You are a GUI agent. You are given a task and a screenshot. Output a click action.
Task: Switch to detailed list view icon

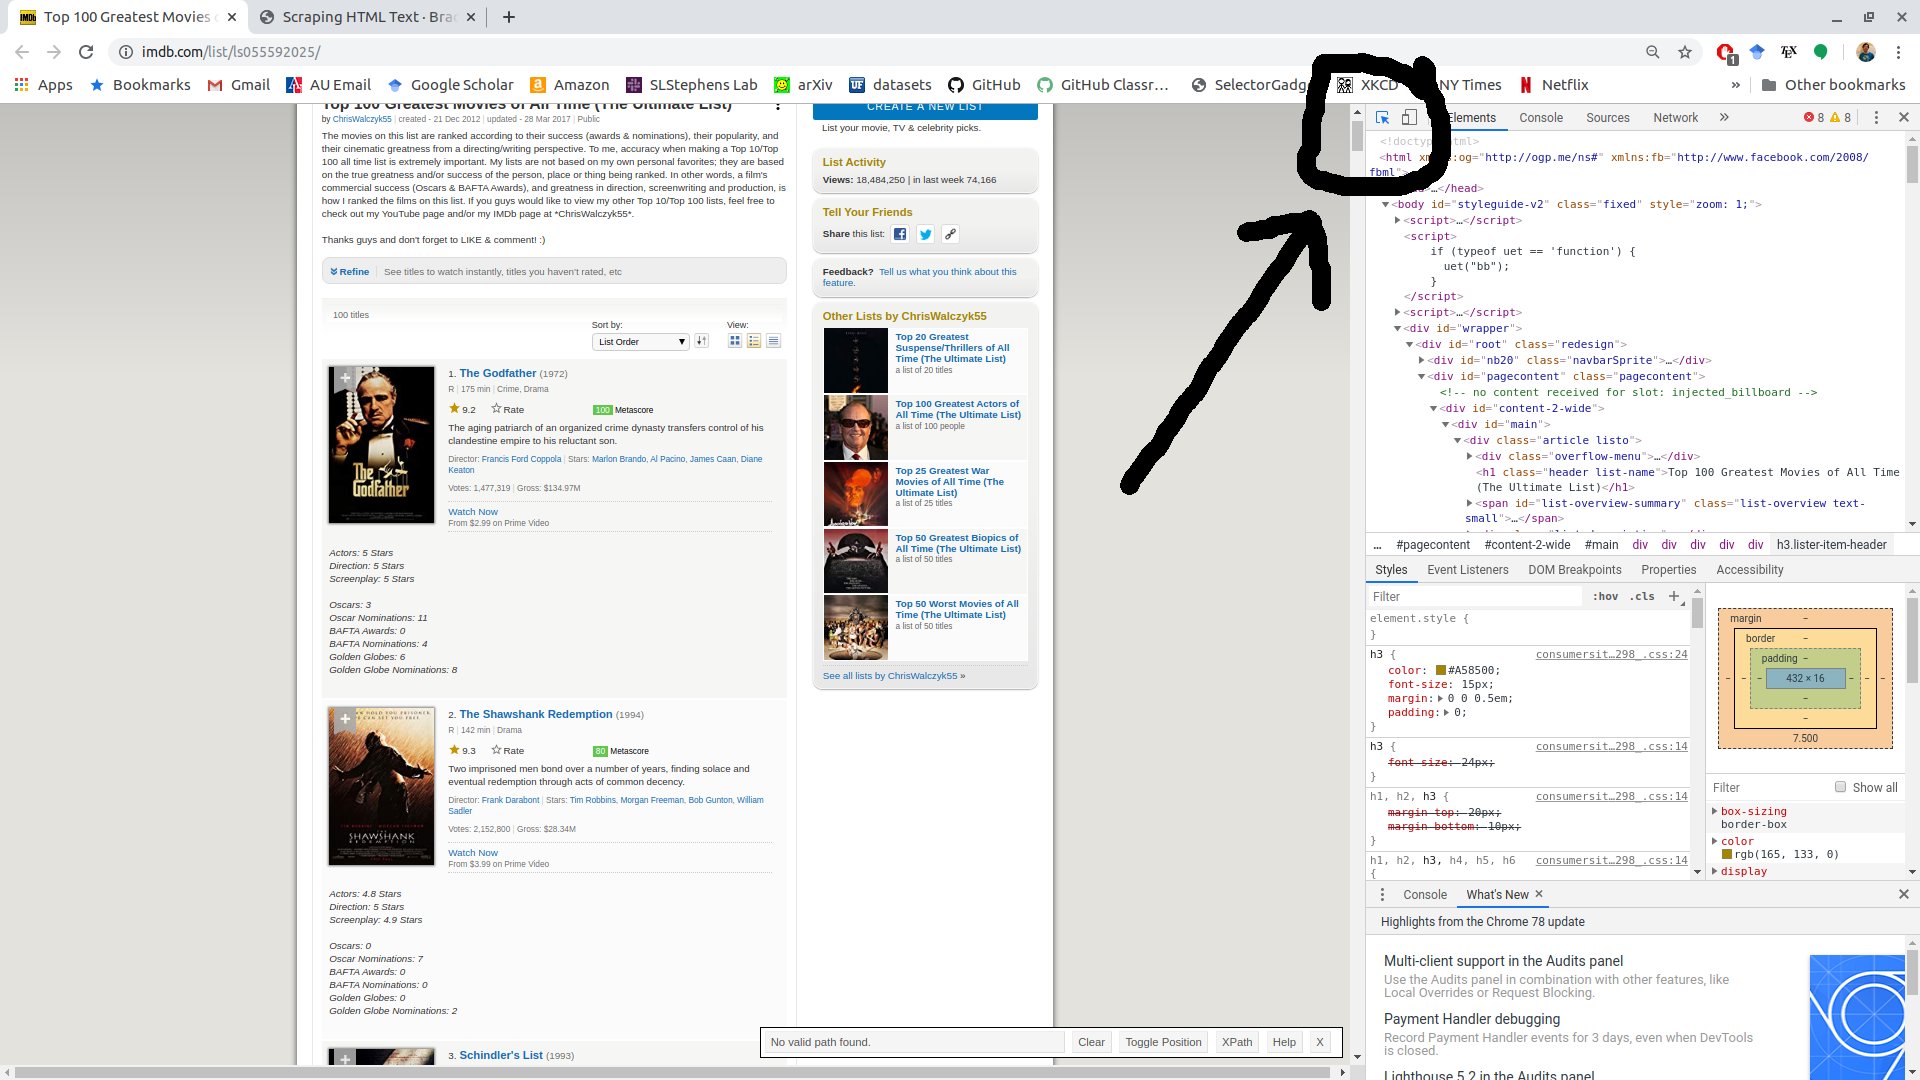(x=754, y=341)
